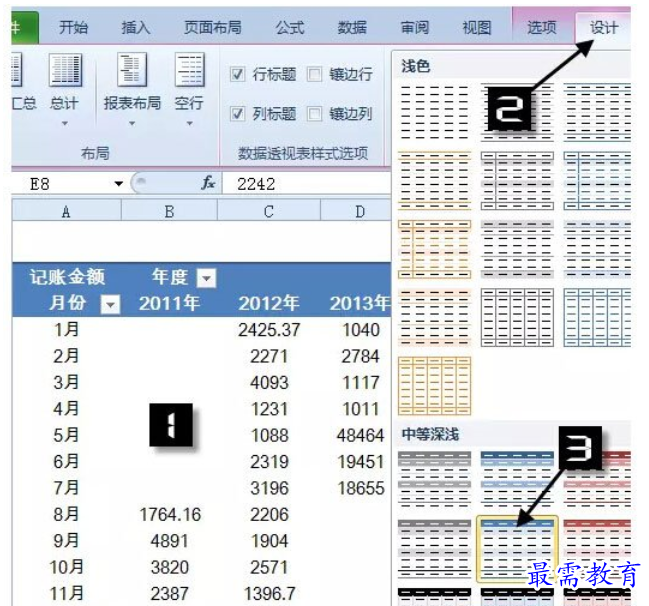Open the 视图 ribbon tab
The width and height of the screenshot is (649, 606).
click(x=477, y=28)
